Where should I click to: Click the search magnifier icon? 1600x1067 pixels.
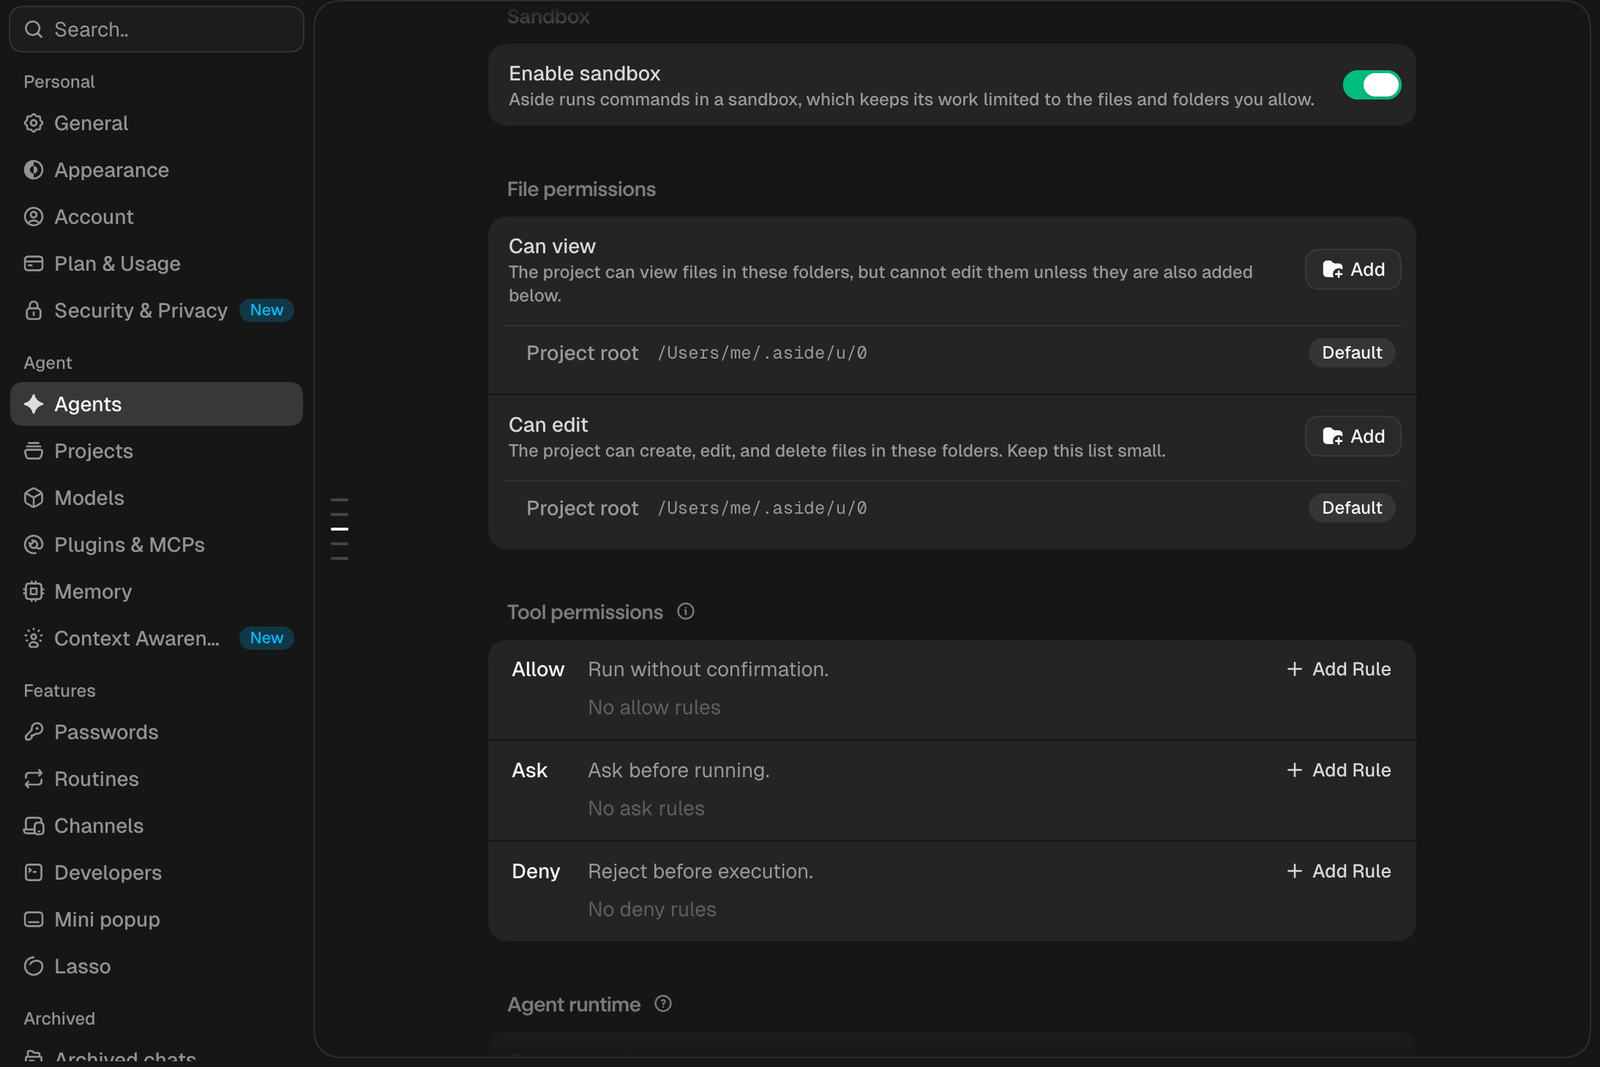(34, 30)
